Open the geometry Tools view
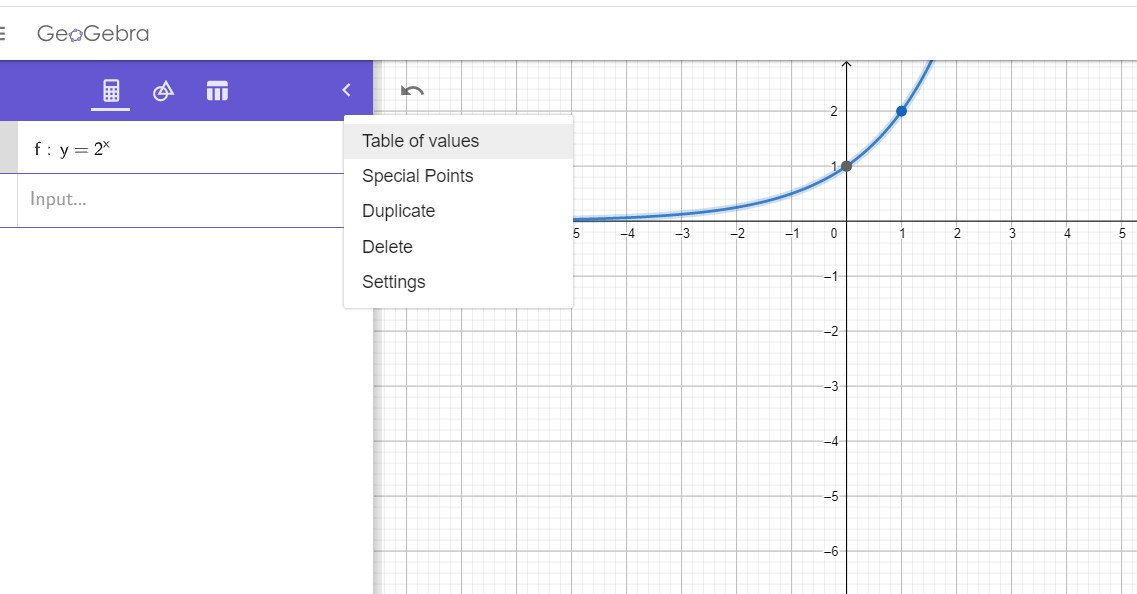Viewport: 1137px width, 594px height. pos(164,91)
